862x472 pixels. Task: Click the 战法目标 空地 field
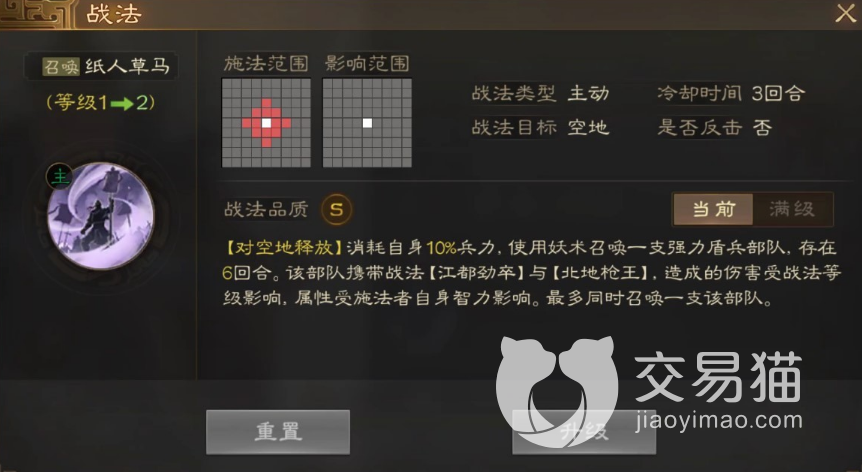tap(540, 127)
